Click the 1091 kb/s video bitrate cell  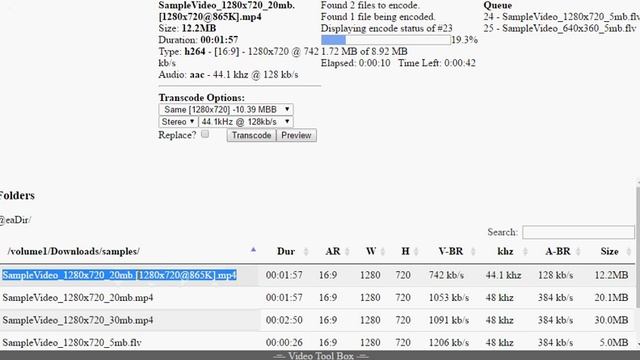point(449,320)
